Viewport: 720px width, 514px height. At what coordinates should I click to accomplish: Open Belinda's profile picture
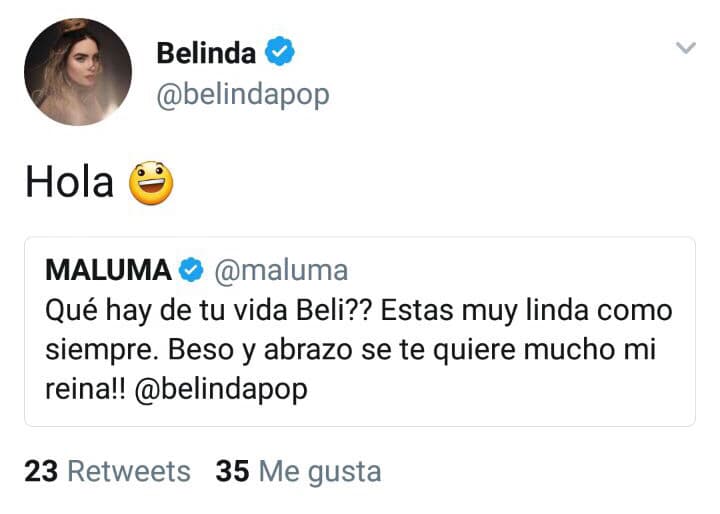77,72
